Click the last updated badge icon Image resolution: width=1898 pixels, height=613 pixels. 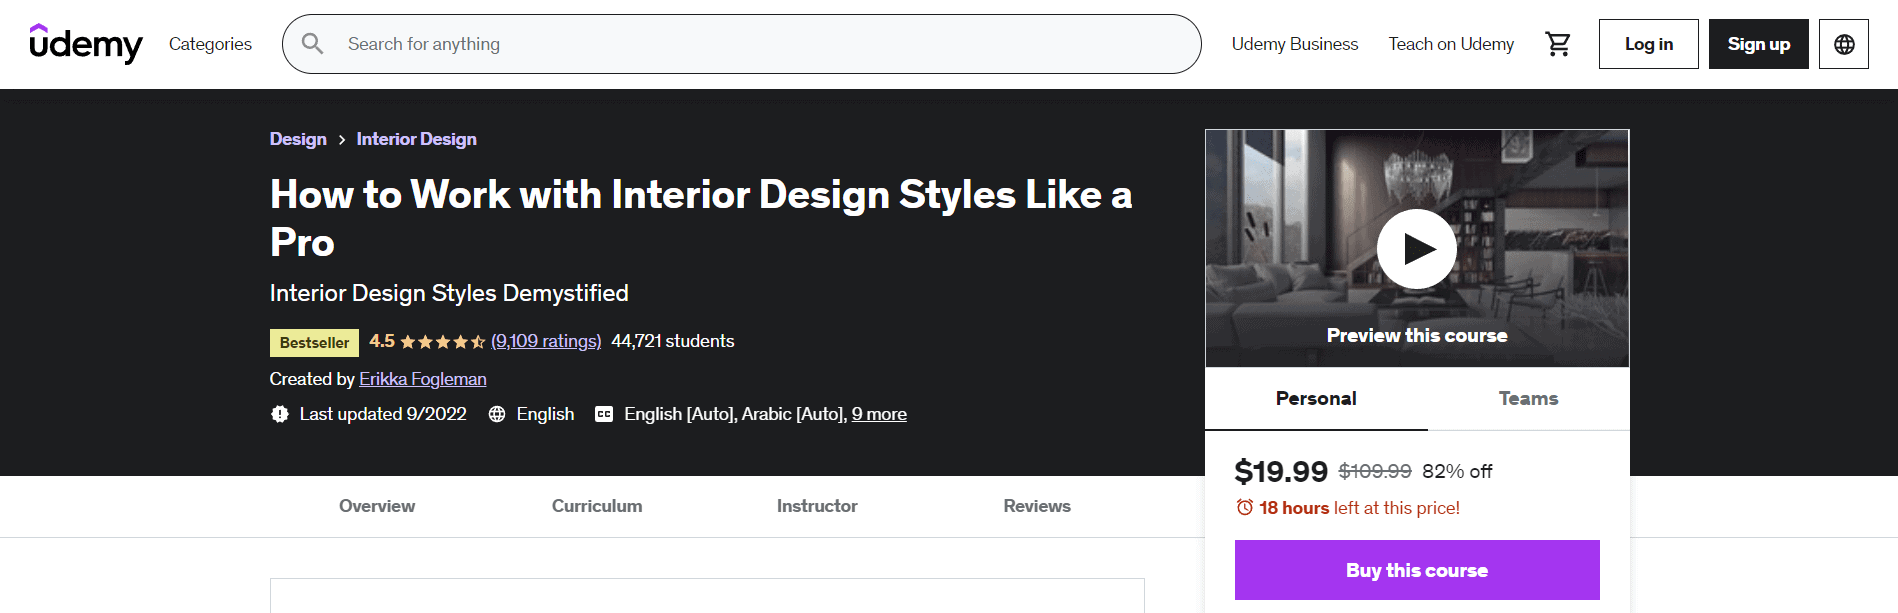(280, 414)
